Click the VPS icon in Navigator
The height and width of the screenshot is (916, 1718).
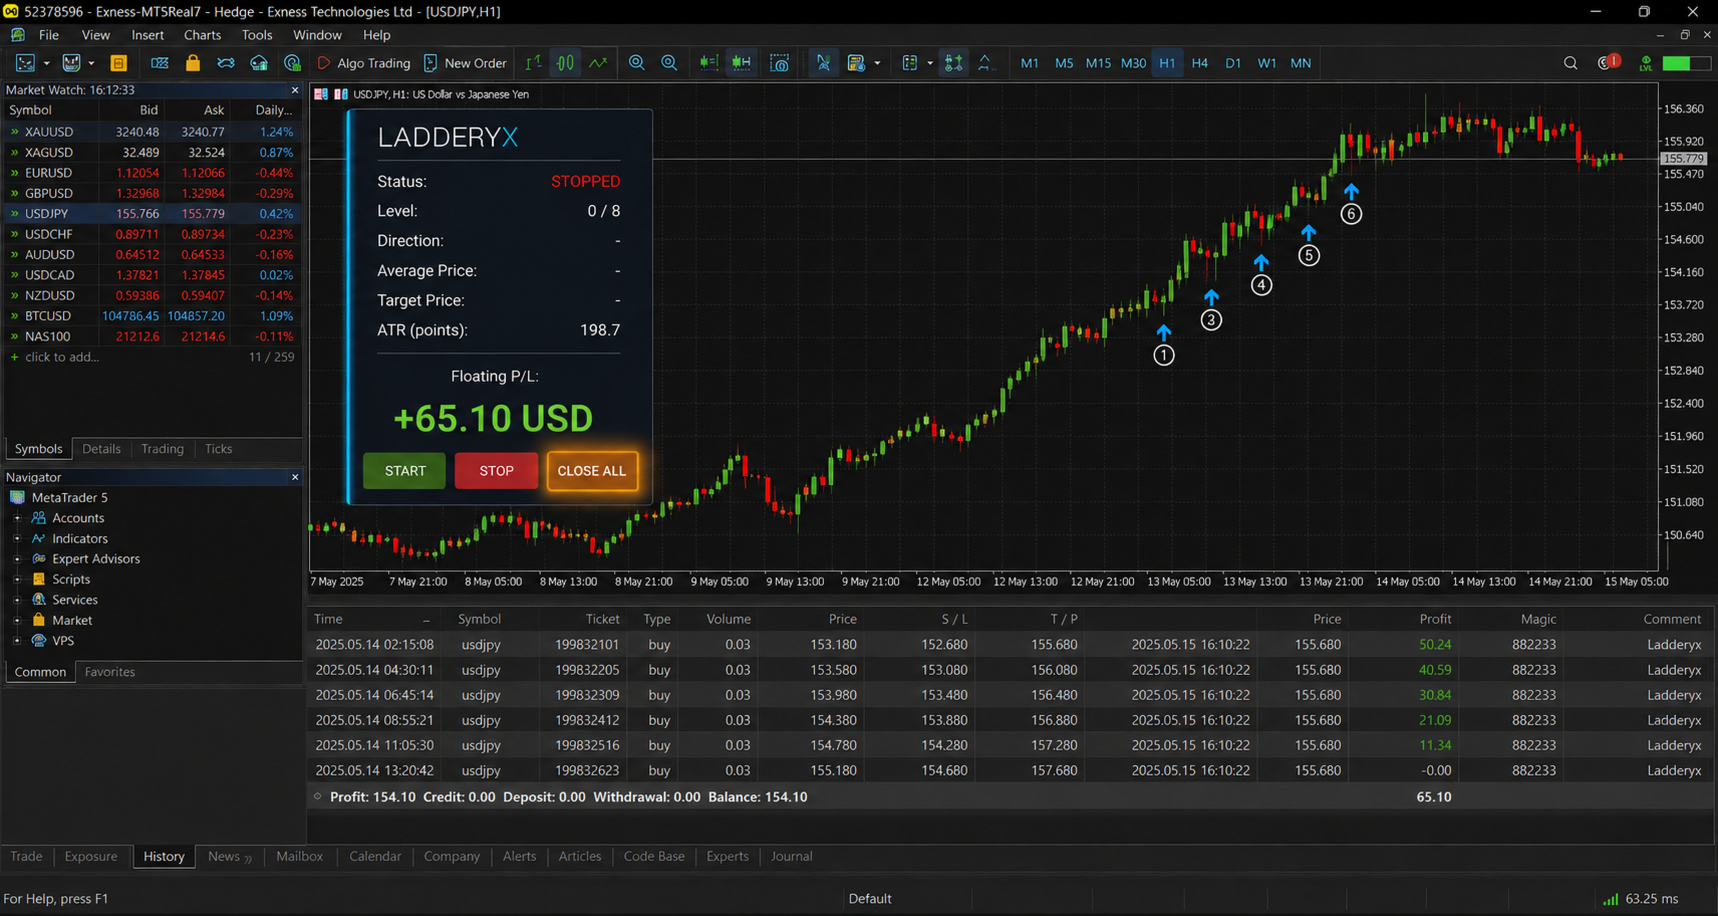coord(39,641)
